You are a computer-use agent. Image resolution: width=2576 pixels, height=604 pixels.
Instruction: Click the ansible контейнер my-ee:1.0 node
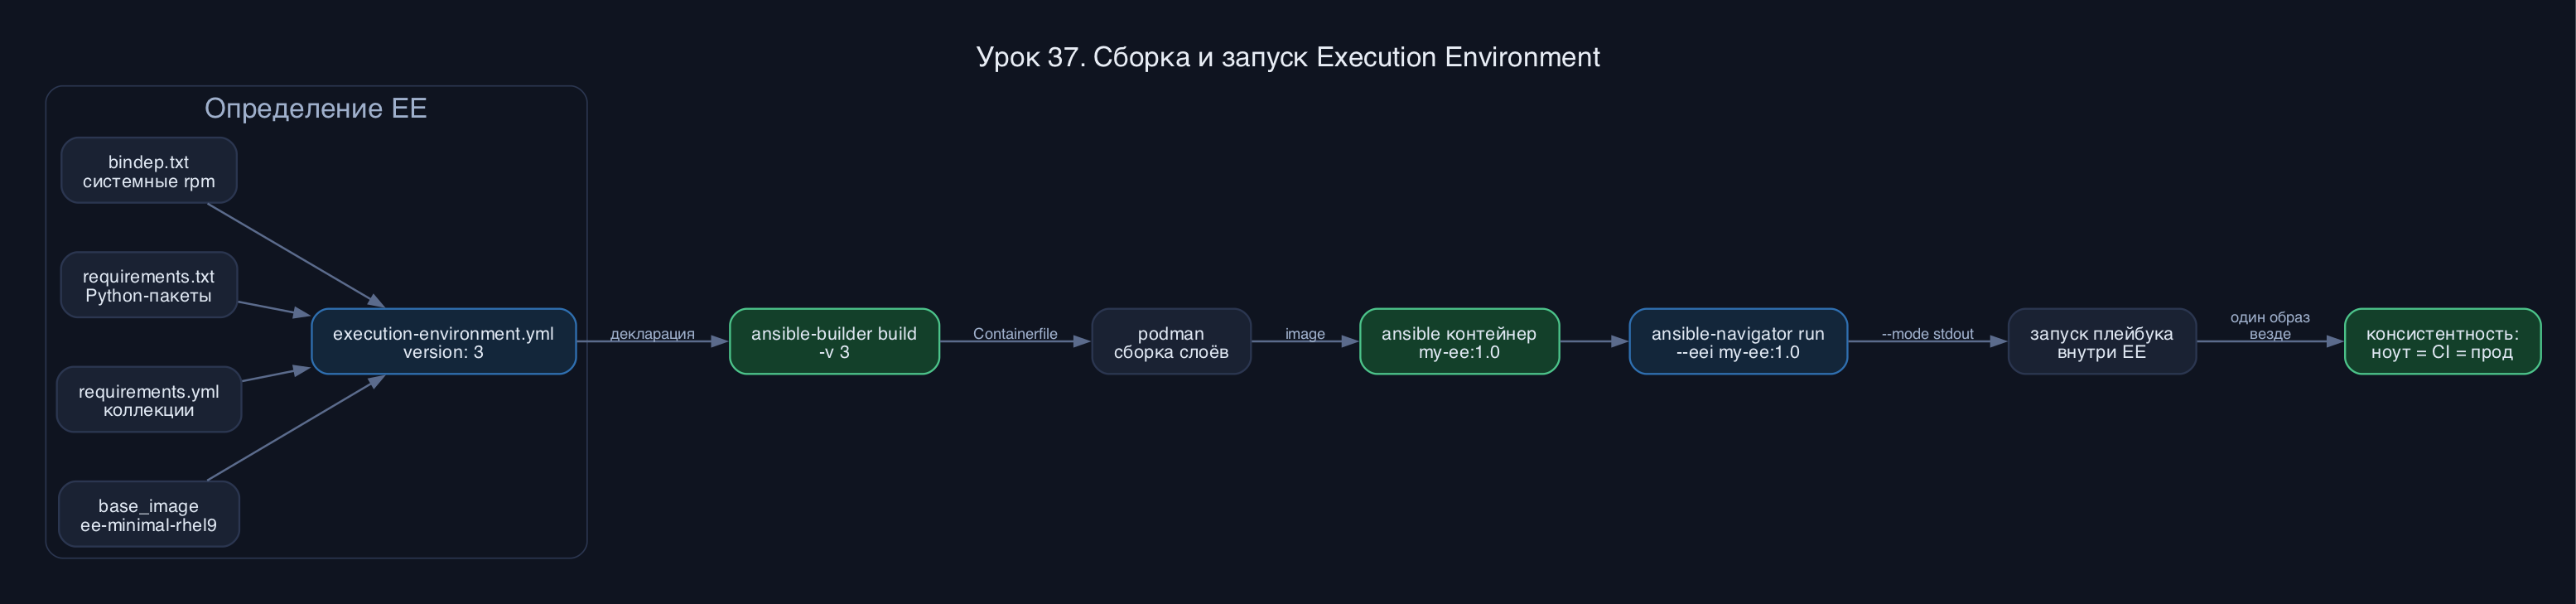point(1459,342)
